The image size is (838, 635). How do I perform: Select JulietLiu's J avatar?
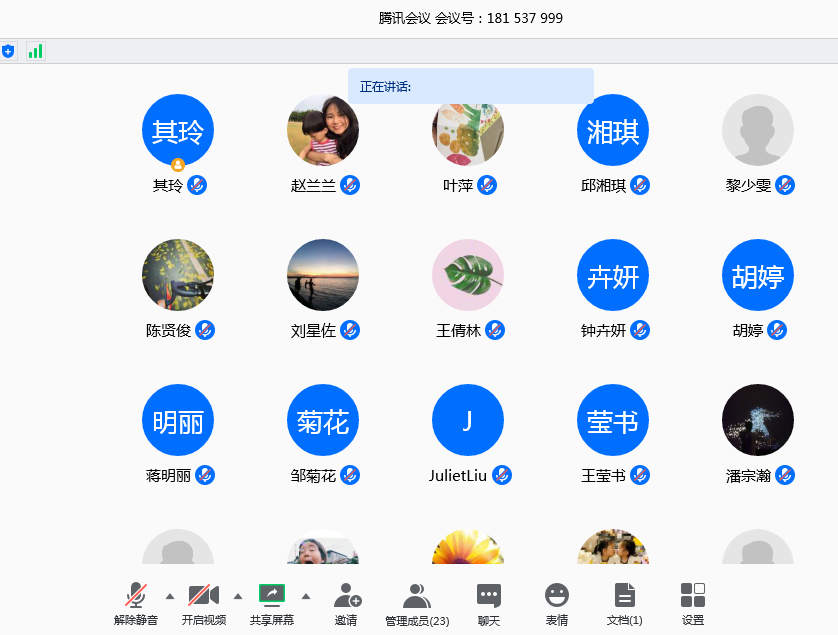pyautogui.click(x=468, y=420)
